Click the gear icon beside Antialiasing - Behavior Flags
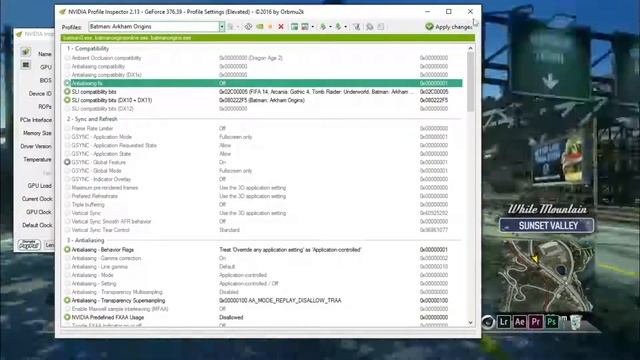The width and height of the screenshot is (640, 360). point(67,249)
